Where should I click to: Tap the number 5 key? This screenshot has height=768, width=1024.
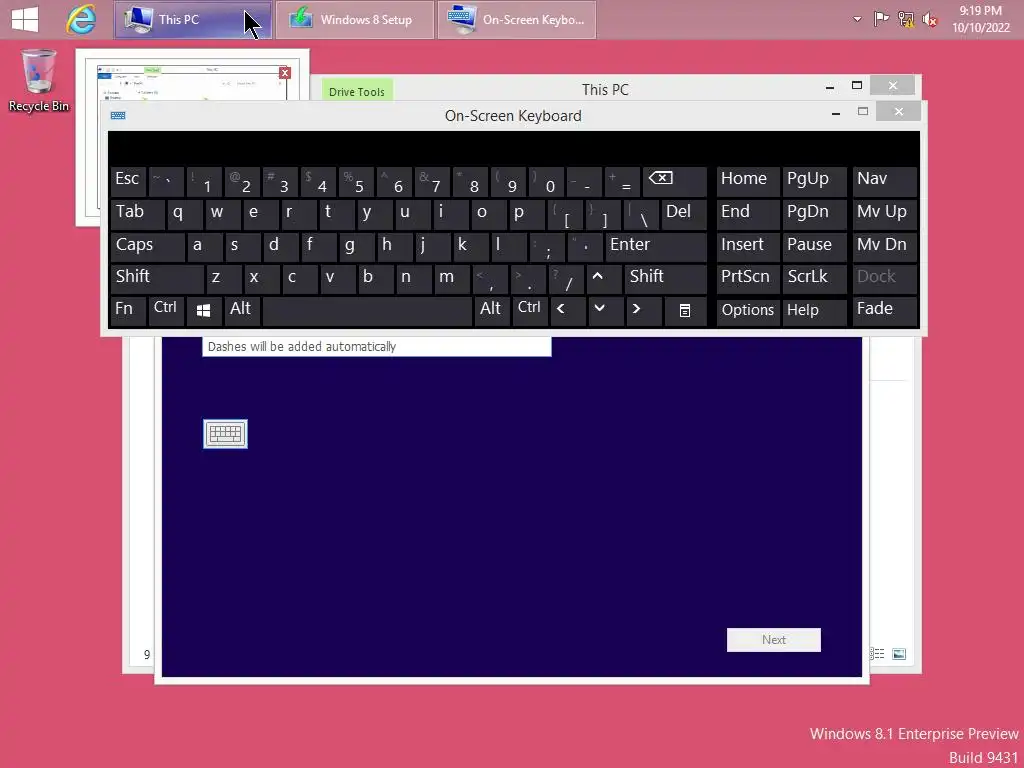pyautogui.click(x=356, y=180)
